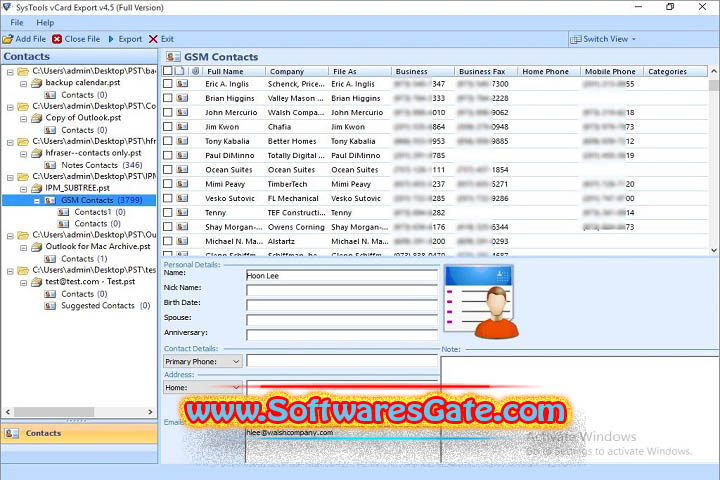Select the Contacts (1) folder in tree
Image resolution: width=720 pixels, height=480 pixels.
coord(84,259)
